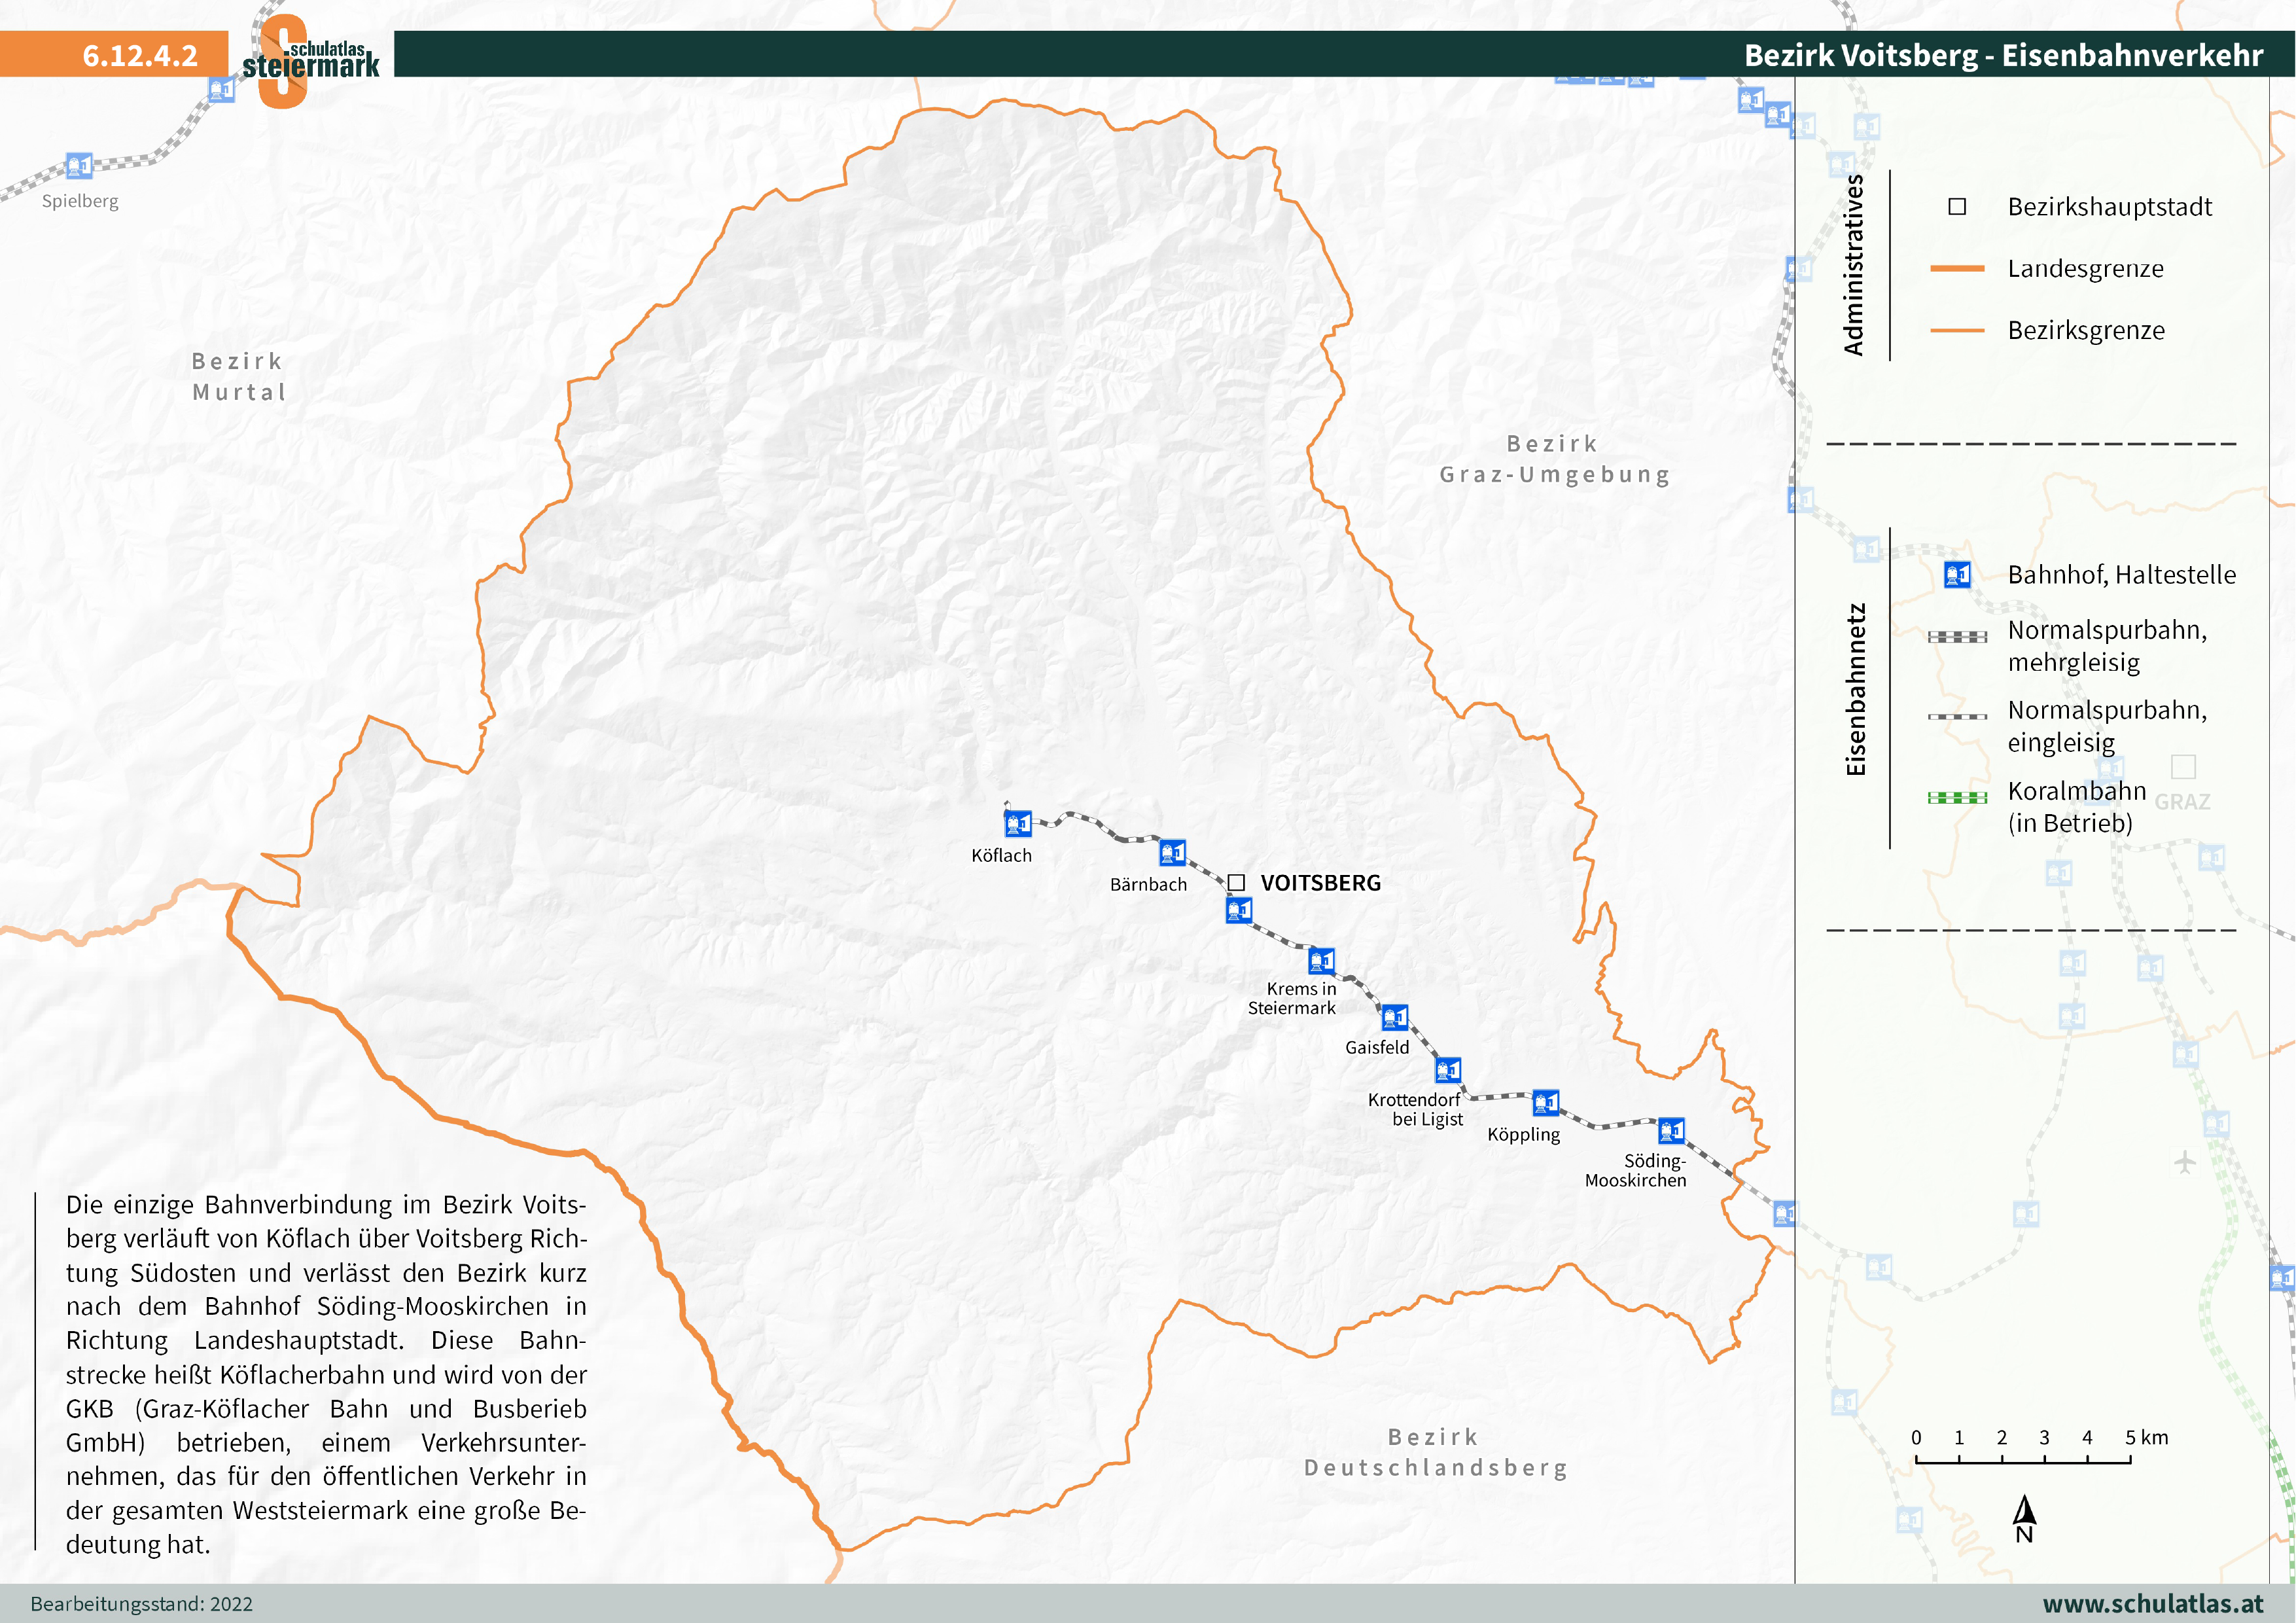Screen dimensions: 2296x1623
Task: Click the Krems in Steiermark station icon
Action: click(1321, 961)
